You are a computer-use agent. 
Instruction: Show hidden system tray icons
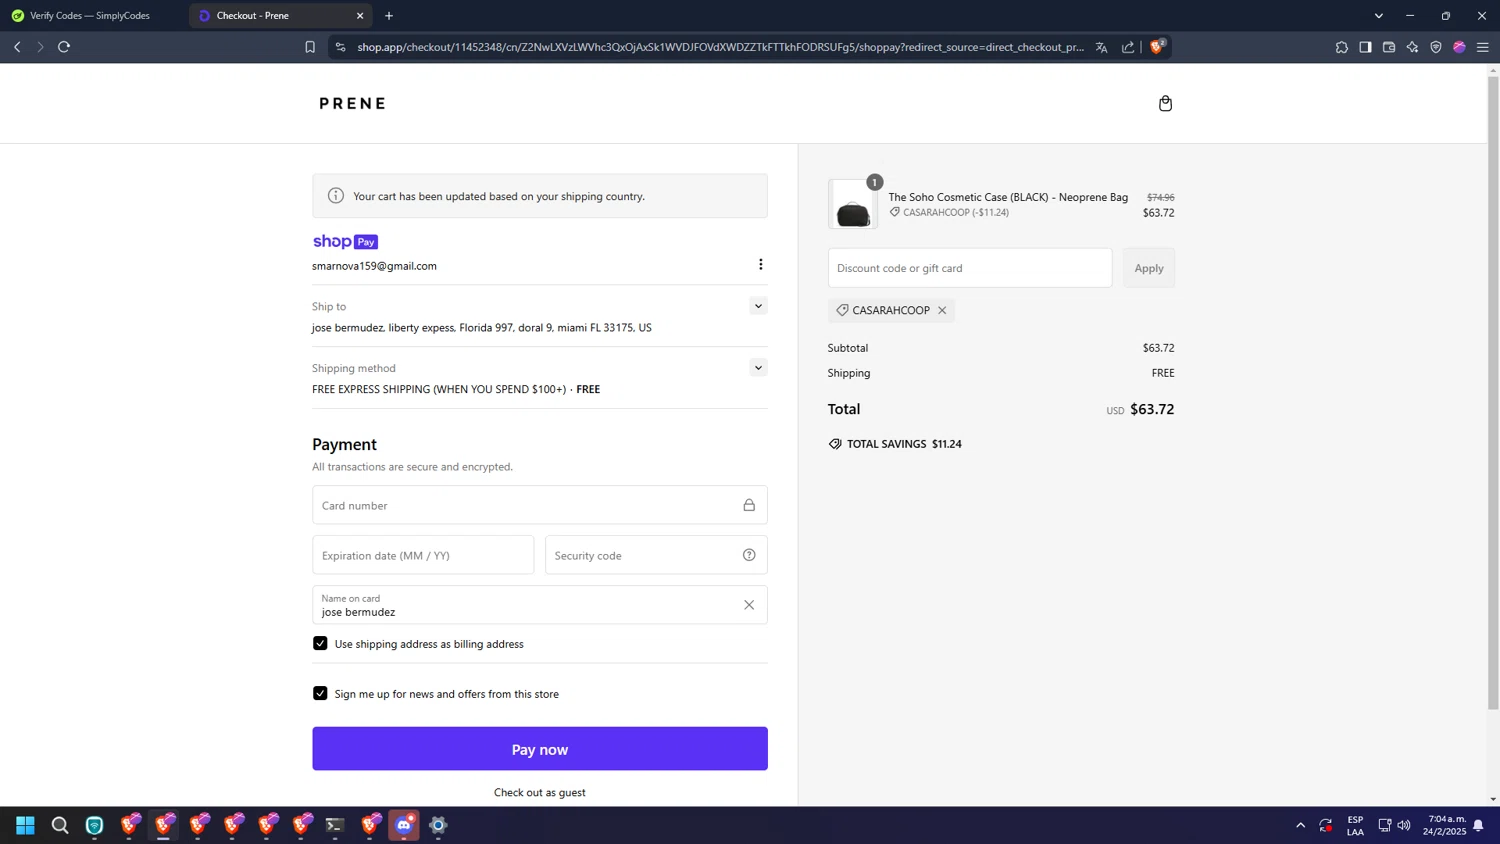point(1300,825)
